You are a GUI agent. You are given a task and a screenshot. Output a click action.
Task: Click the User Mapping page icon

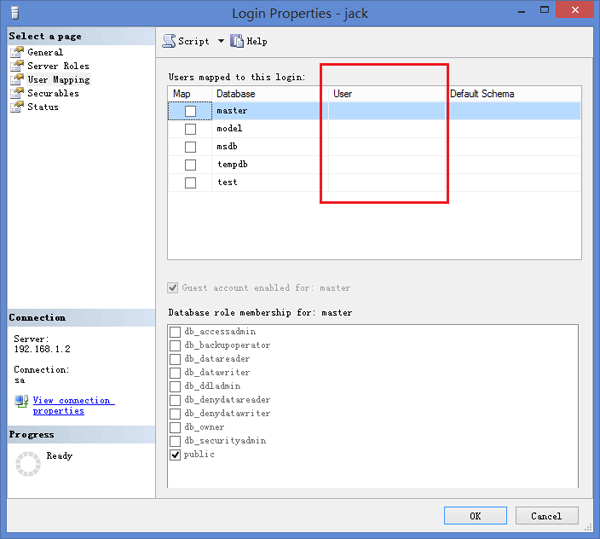pyautogui.click(x=17, y=79)
